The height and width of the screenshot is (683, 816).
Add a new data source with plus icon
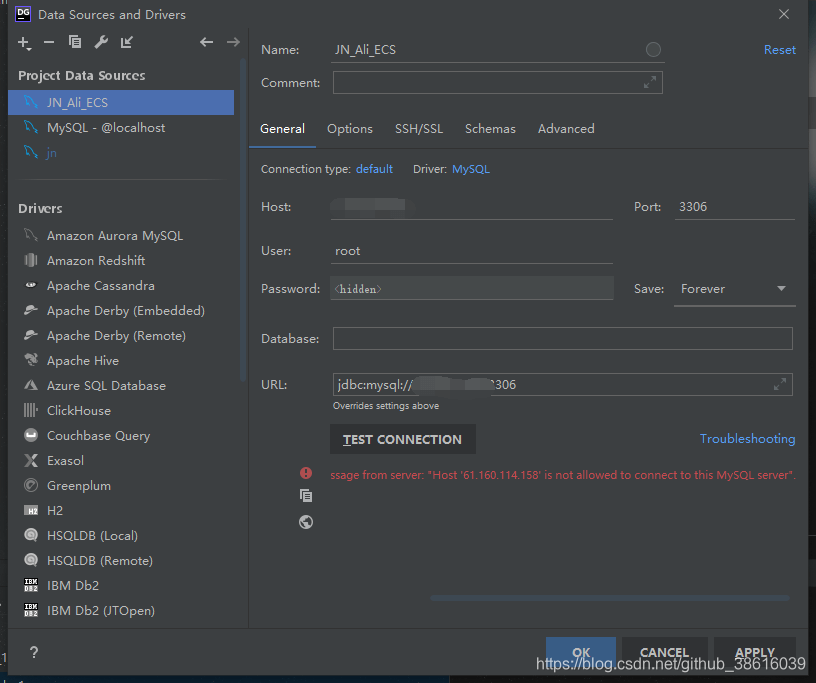click(x=24, y=43)
